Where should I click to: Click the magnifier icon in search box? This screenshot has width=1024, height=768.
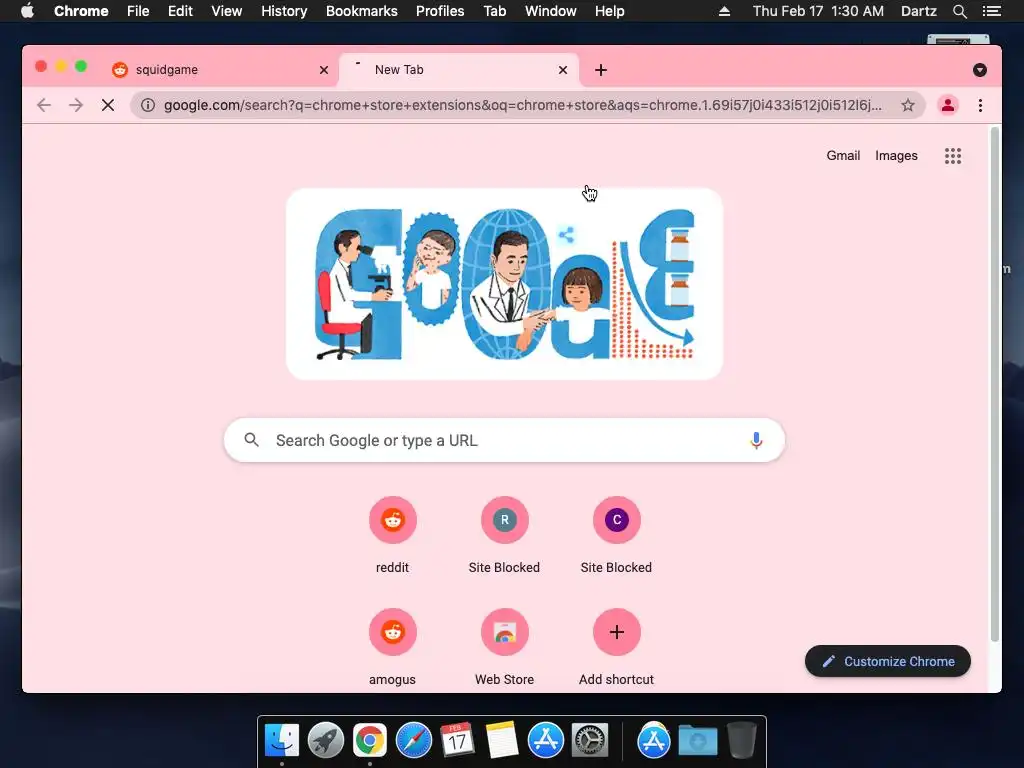[x=251, y=440]
